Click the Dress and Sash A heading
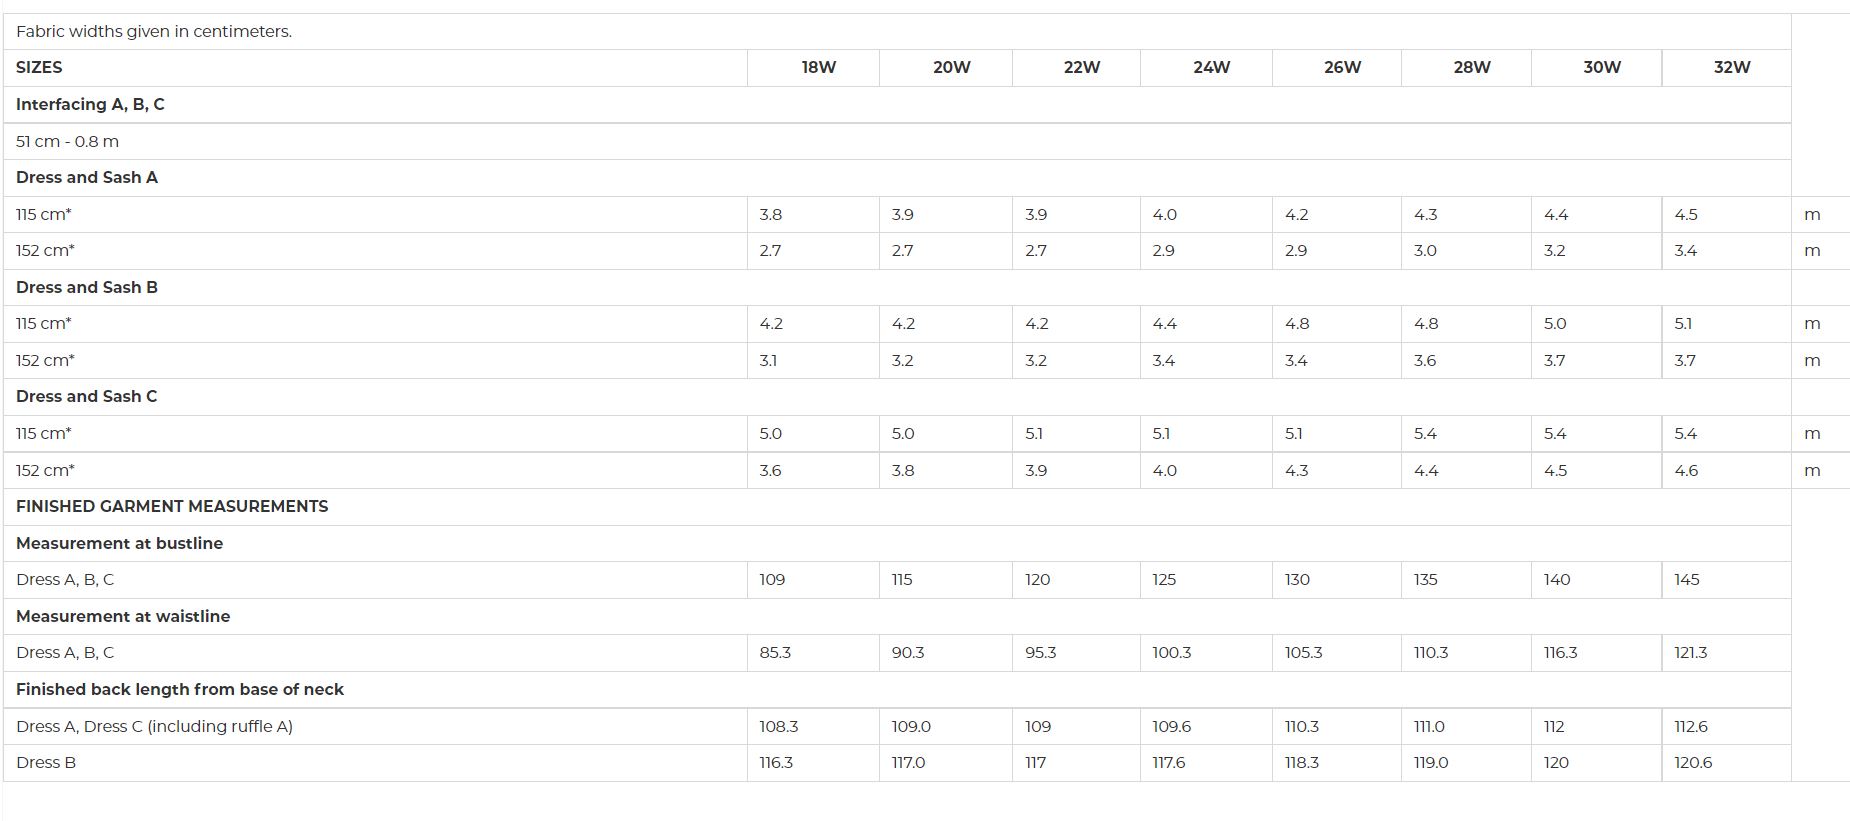1850x821 pixels. tap(87, 177)
